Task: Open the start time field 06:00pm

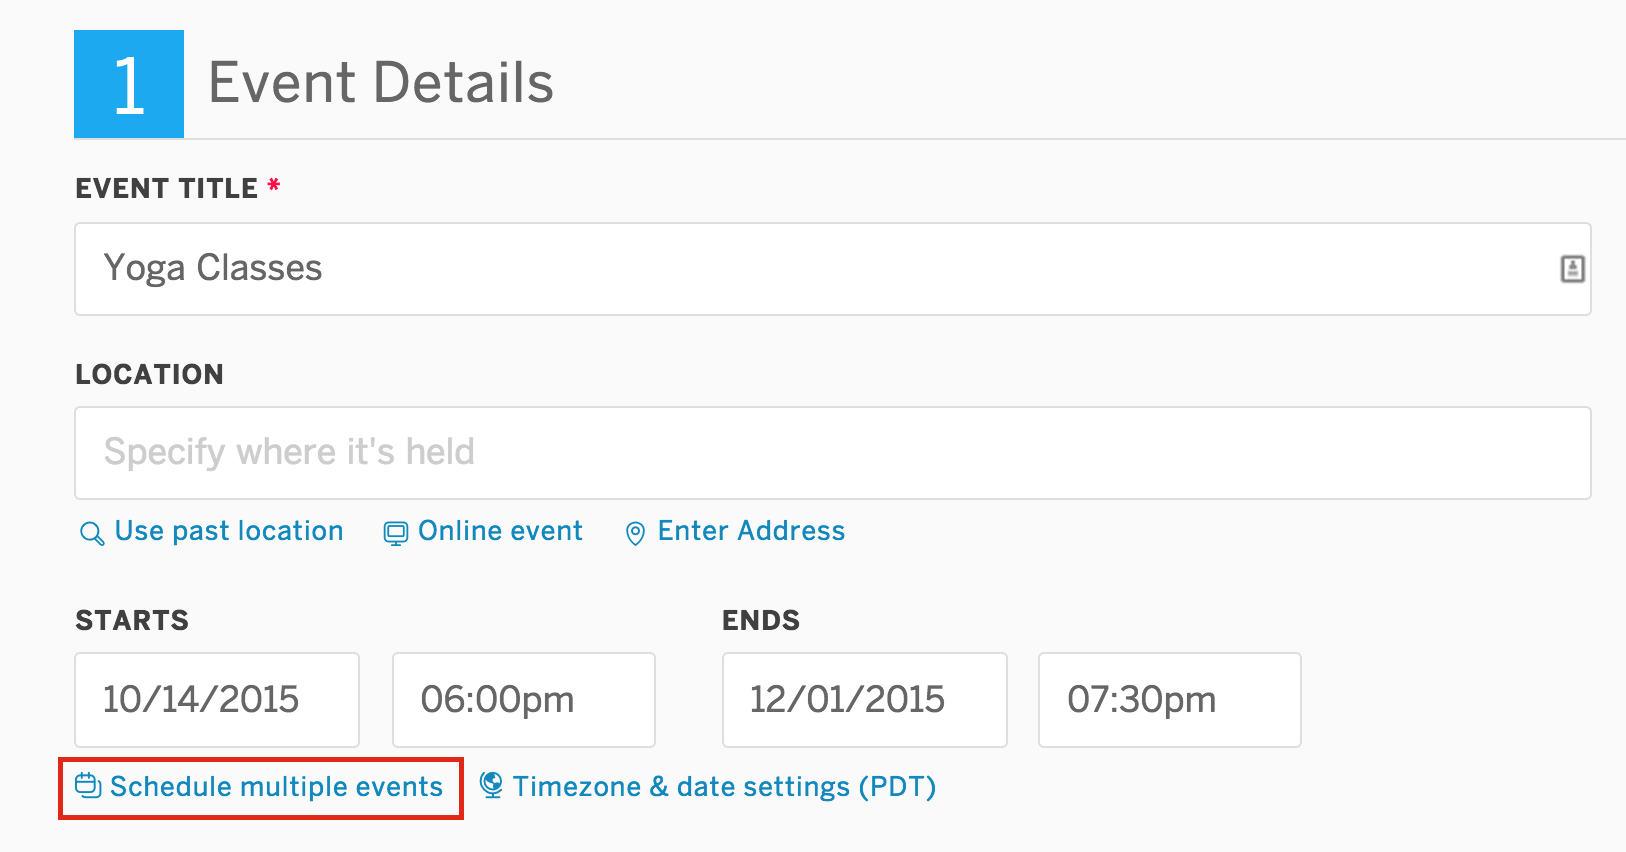Action: [x=524, y=700]
